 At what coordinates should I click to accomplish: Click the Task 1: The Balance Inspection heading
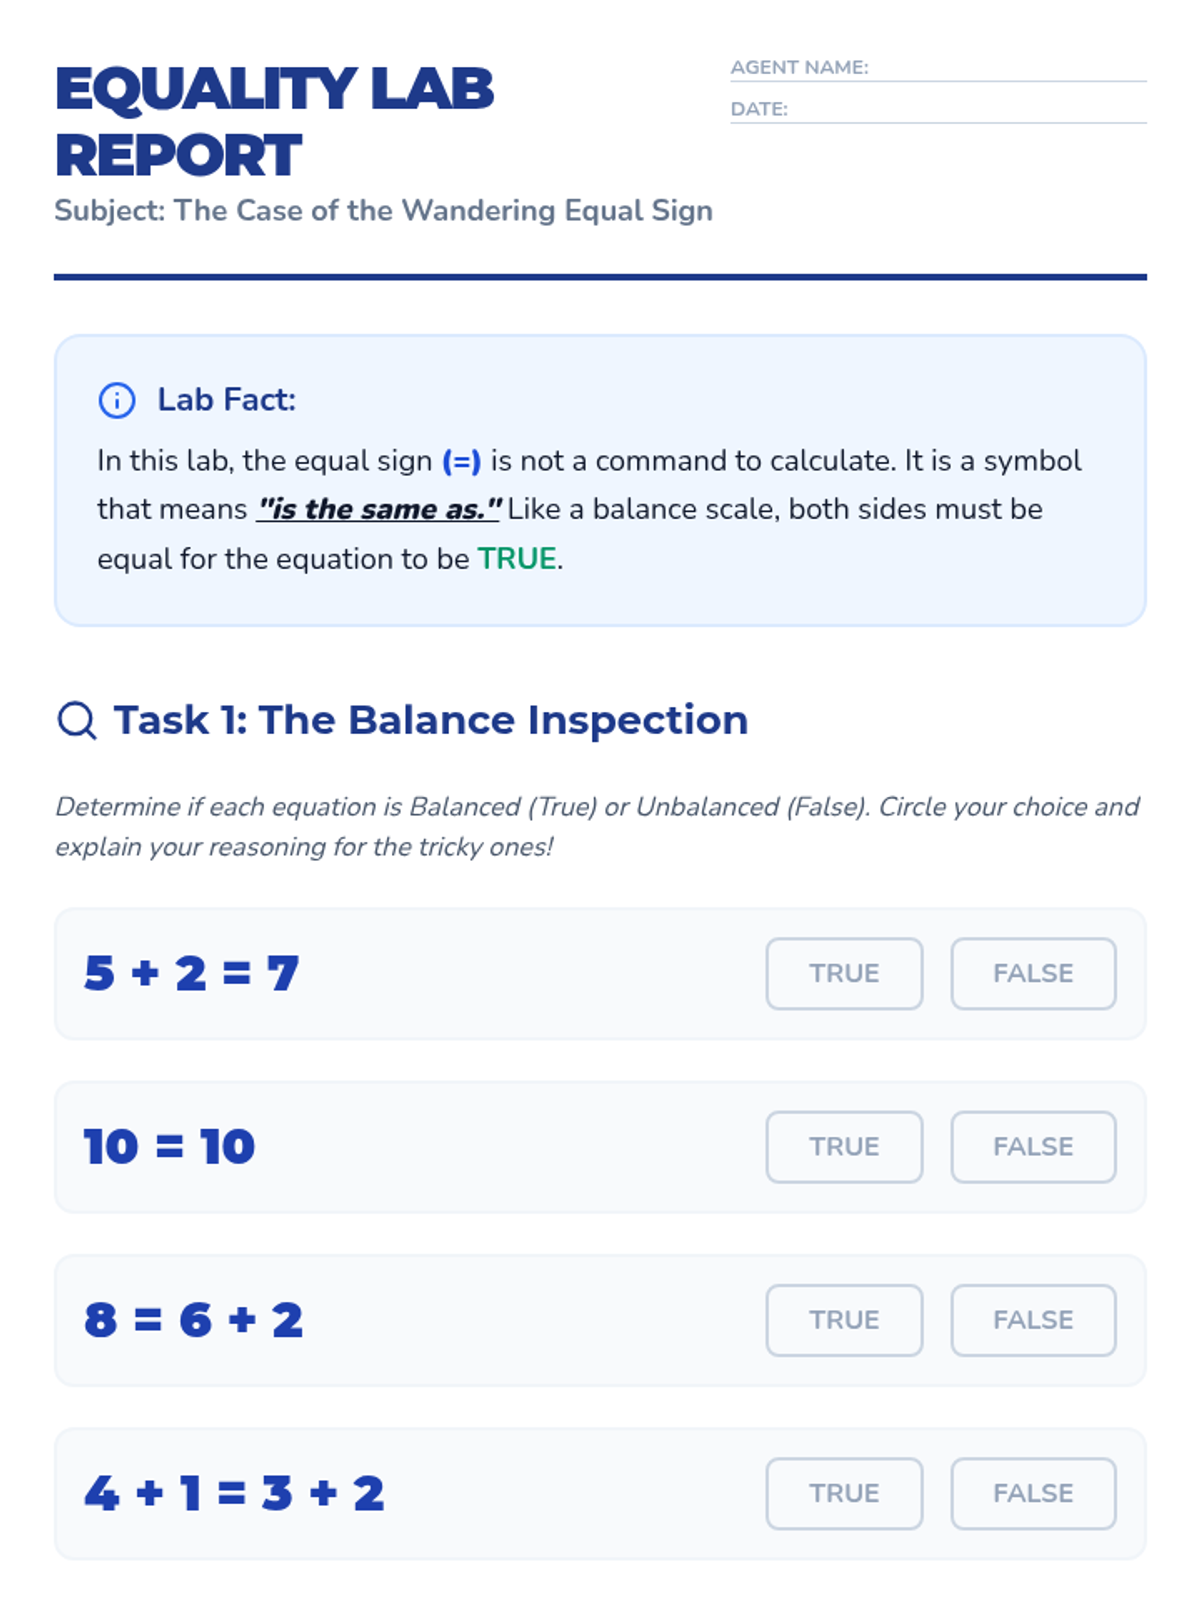pos(430,720)
